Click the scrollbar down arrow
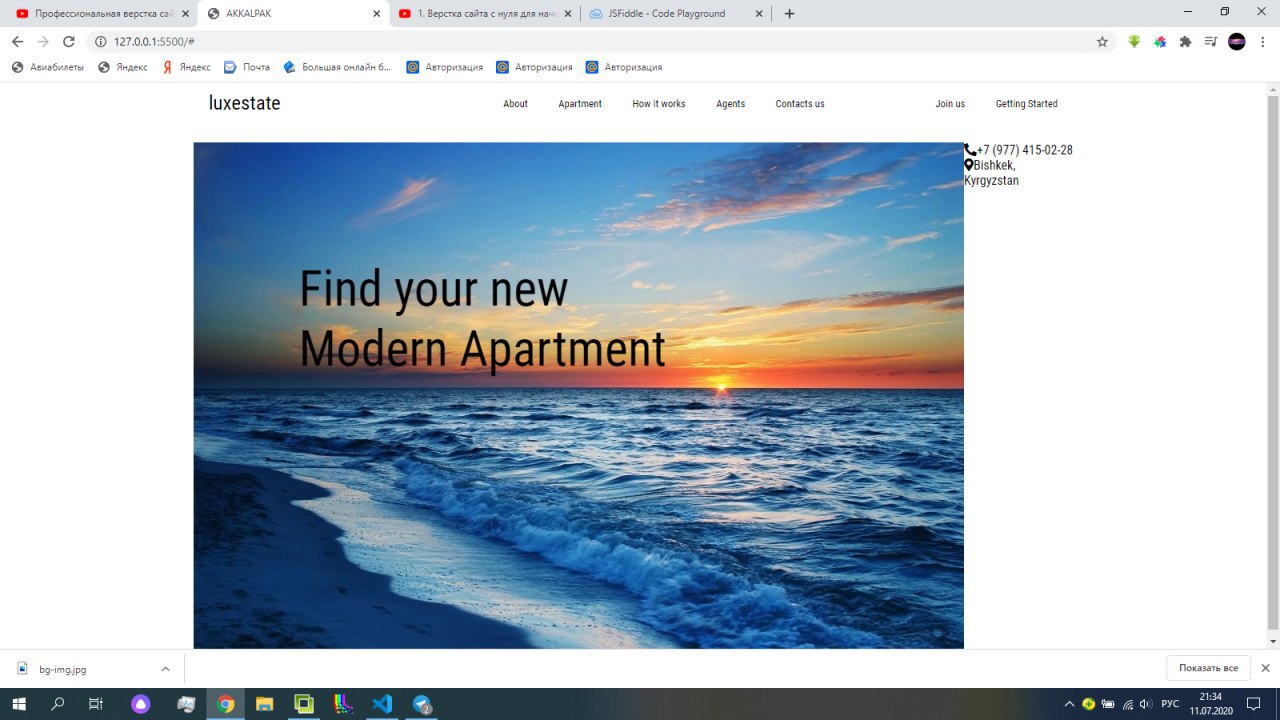 (x=1273, y=641)
